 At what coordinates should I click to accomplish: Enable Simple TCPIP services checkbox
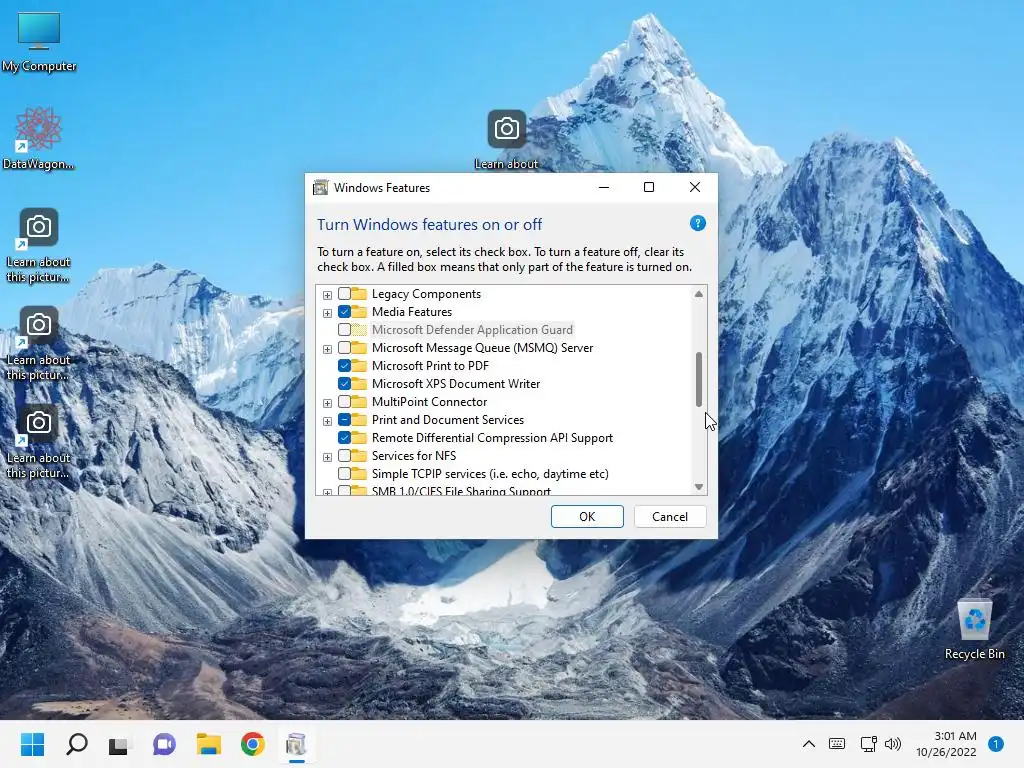(x=344, y=473)
